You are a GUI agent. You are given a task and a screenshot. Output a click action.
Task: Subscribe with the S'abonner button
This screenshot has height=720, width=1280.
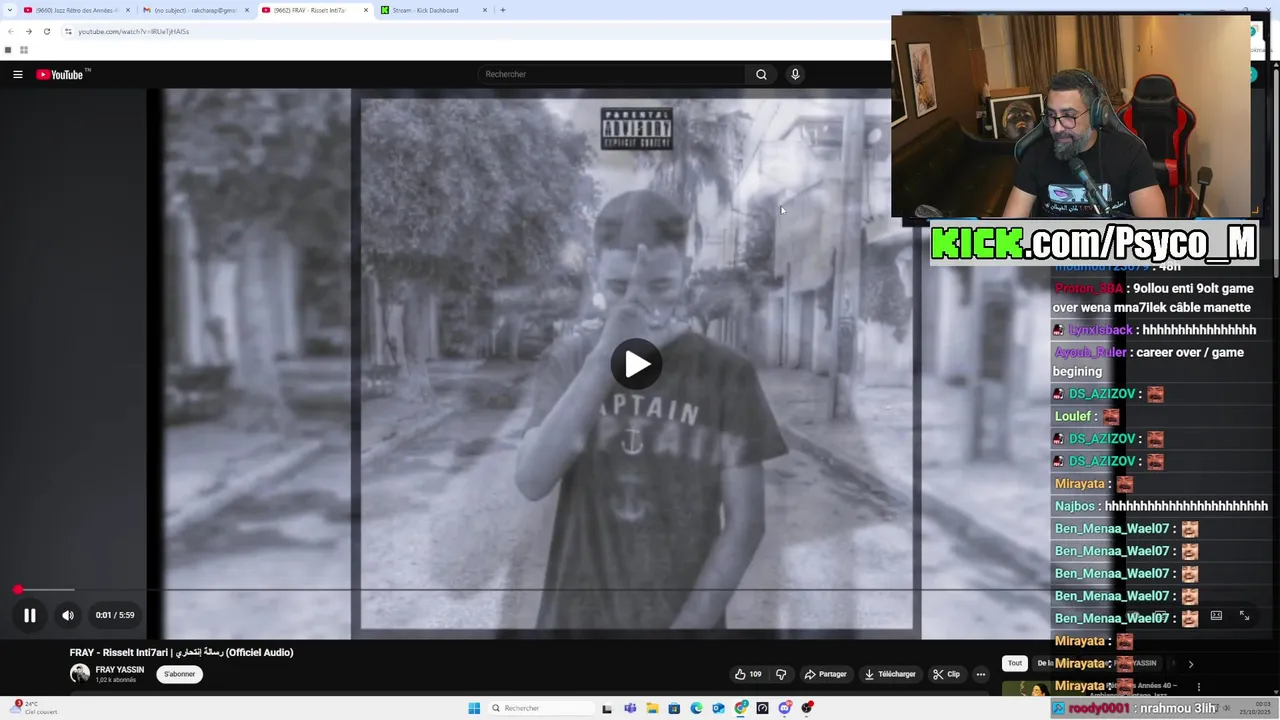tap(180, 674)
